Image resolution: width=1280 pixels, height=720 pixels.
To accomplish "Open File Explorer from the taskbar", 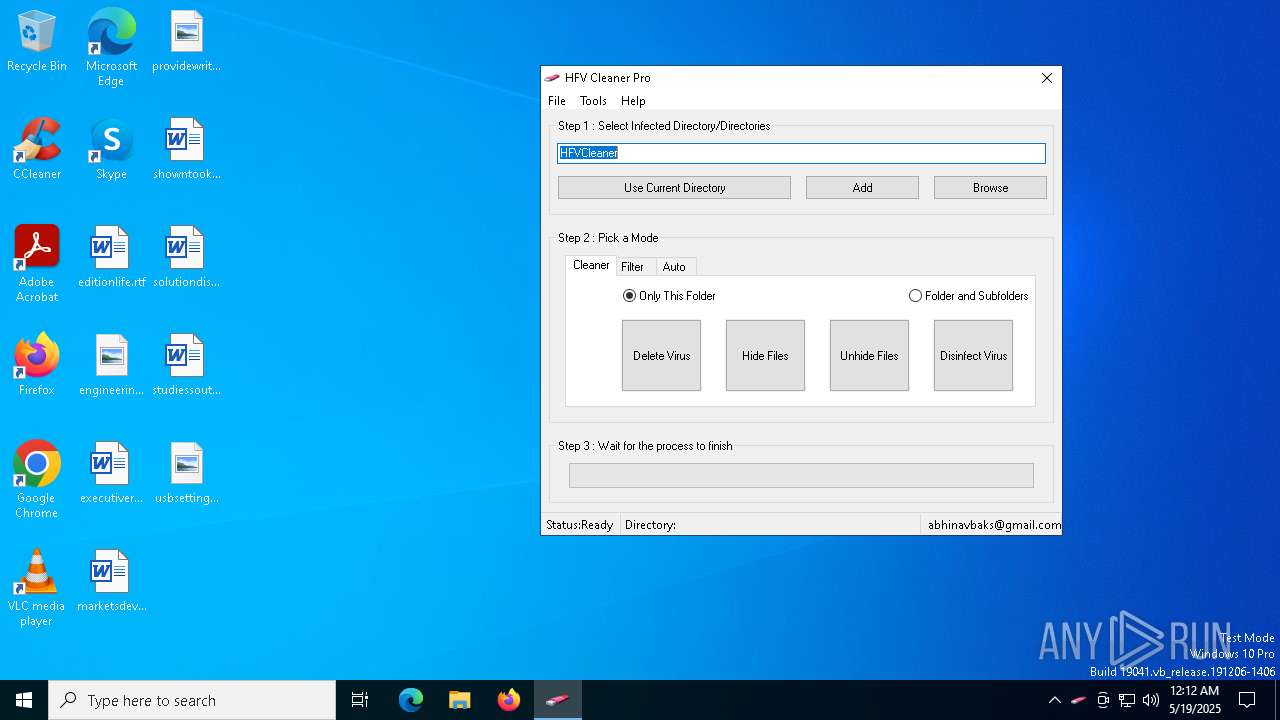I will tap(460, 700).
